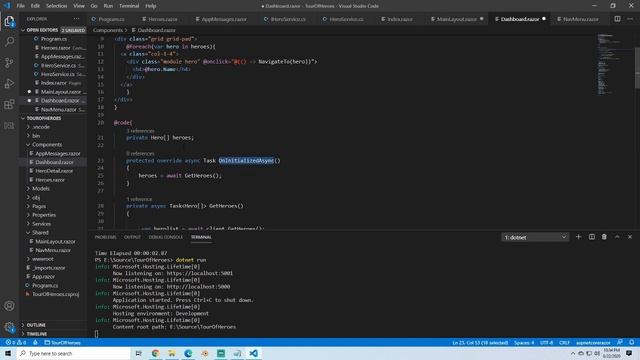Open the Search view in activity bar
The image size is (640, 360).
tap(9, 42)
